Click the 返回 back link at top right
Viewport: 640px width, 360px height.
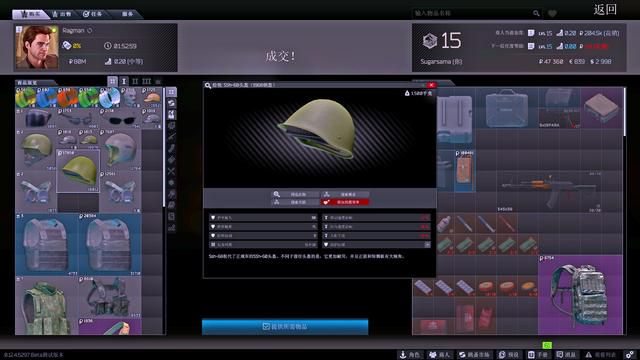(605, 9)
